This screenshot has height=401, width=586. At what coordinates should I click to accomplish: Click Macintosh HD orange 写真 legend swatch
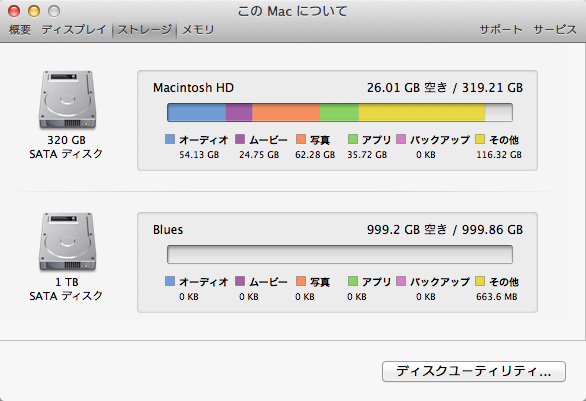(301, 139)
